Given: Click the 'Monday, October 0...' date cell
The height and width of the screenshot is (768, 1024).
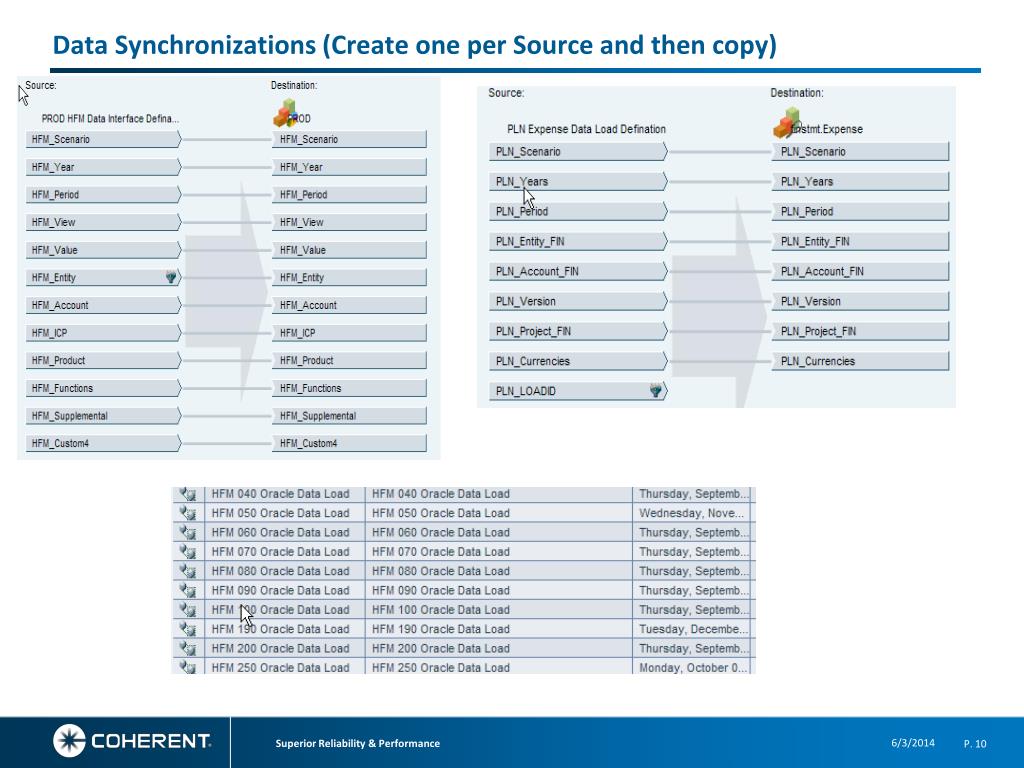Looking at the screenshot, I should click(692, 667).
